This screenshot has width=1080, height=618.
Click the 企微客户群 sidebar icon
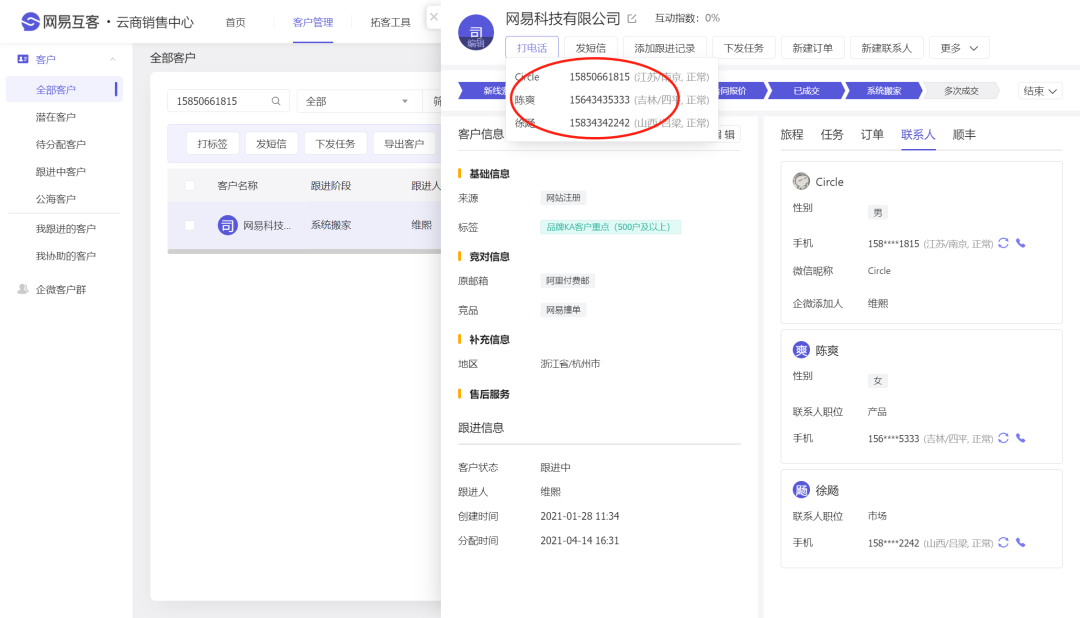(x=23, y=289)
